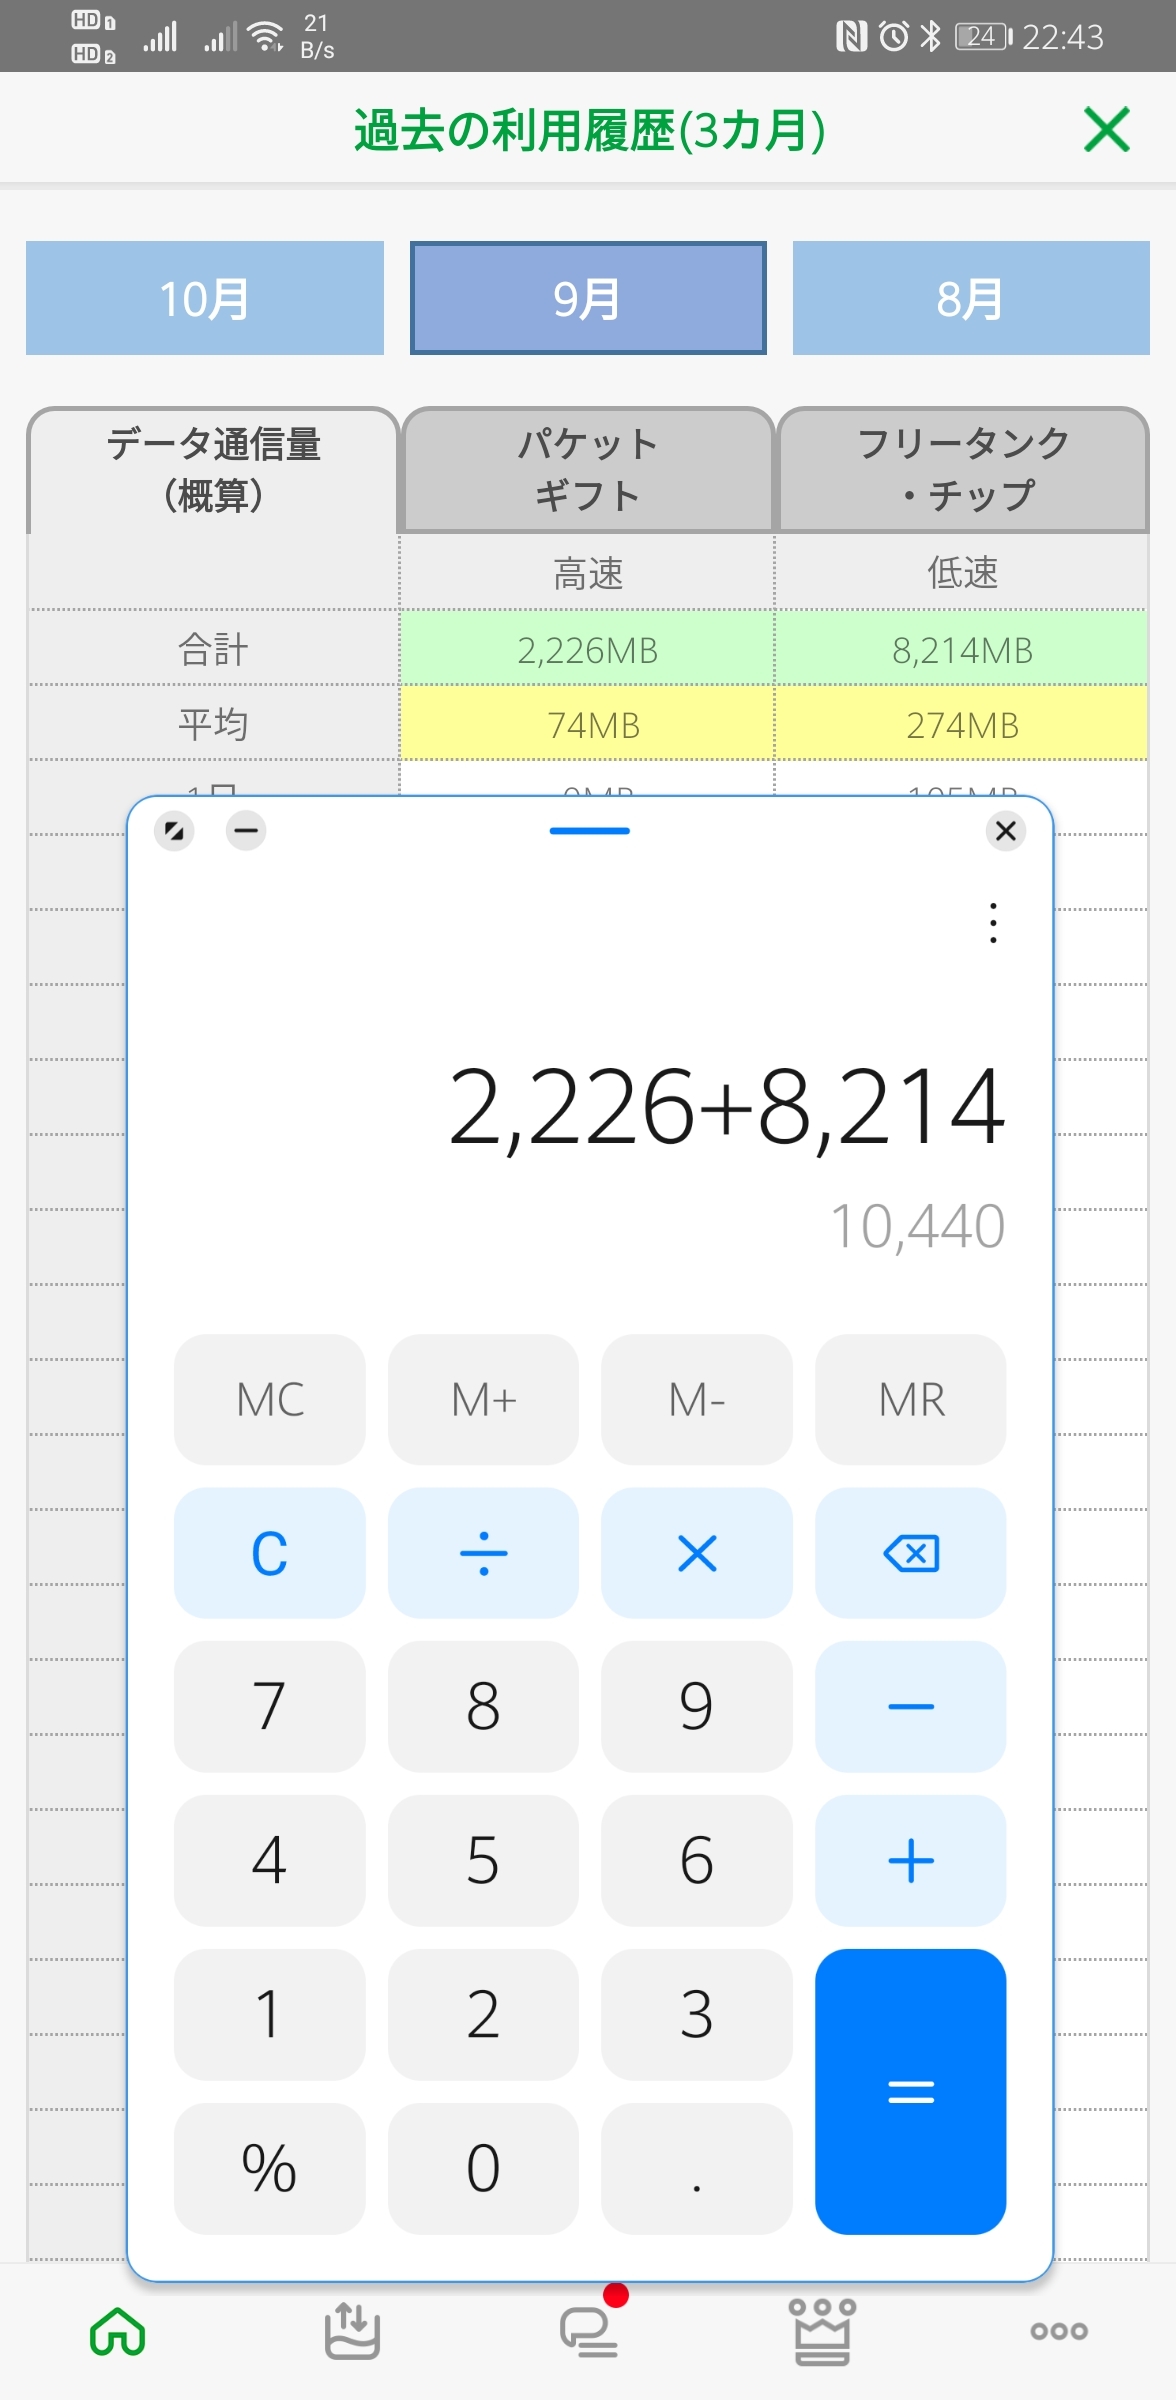Open the crown ranking icon in bottom bar

pos(822,2332)
